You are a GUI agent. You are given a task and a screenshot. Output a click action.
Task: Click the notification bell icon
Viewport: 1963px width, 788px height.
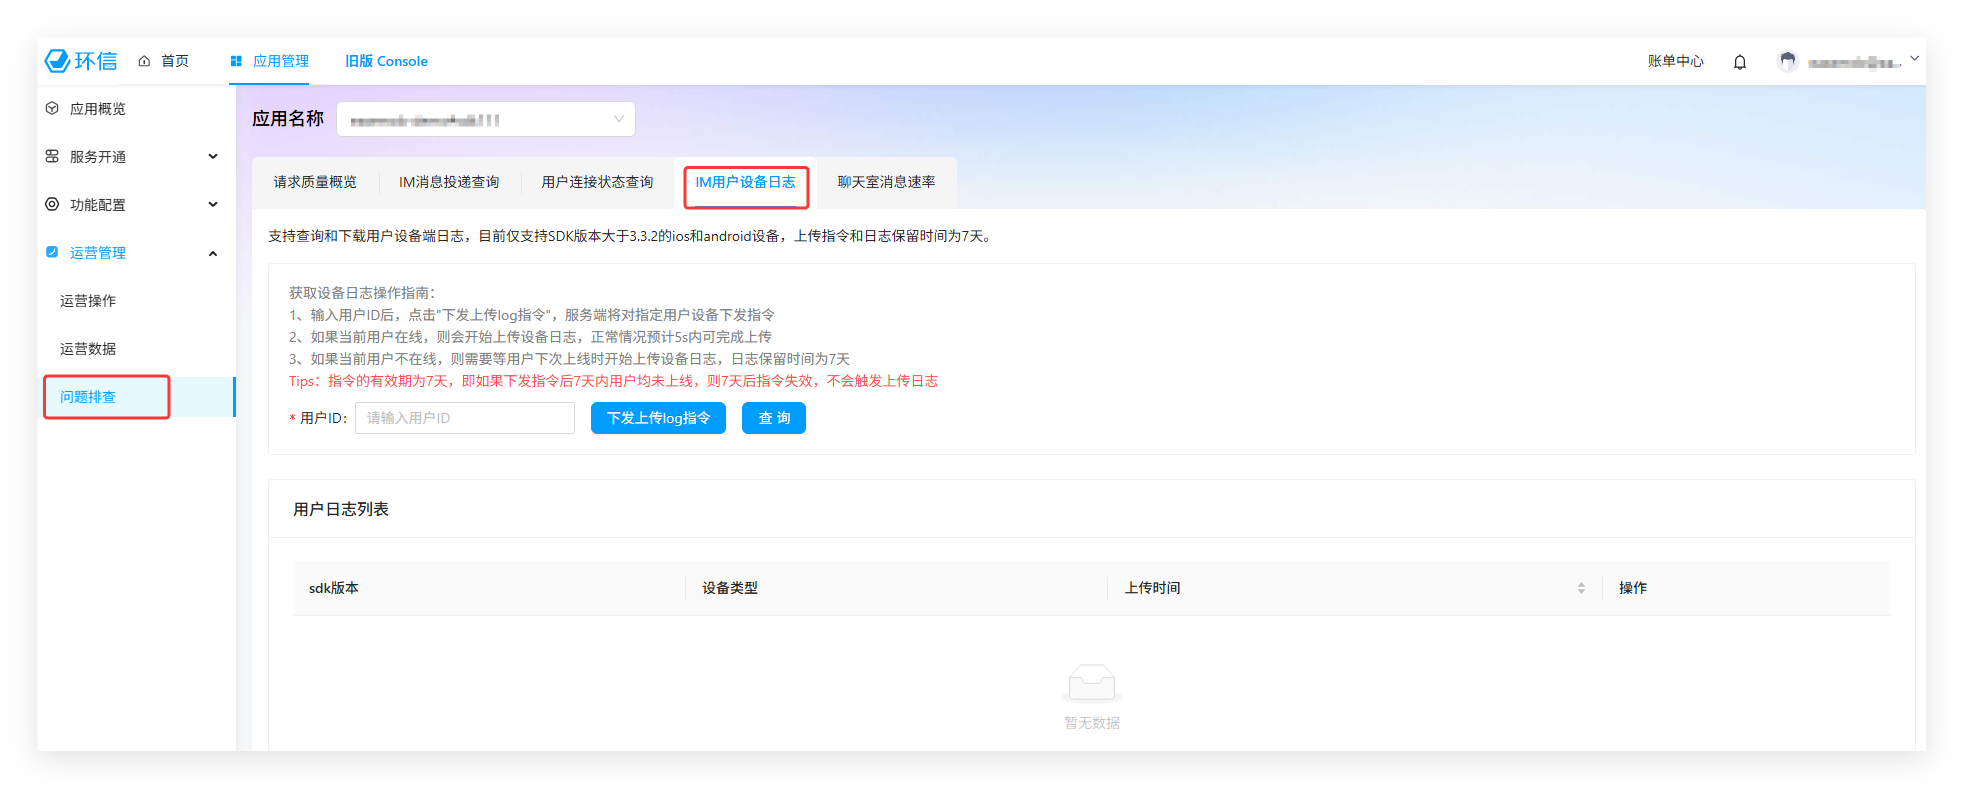tap(1740, 62)
